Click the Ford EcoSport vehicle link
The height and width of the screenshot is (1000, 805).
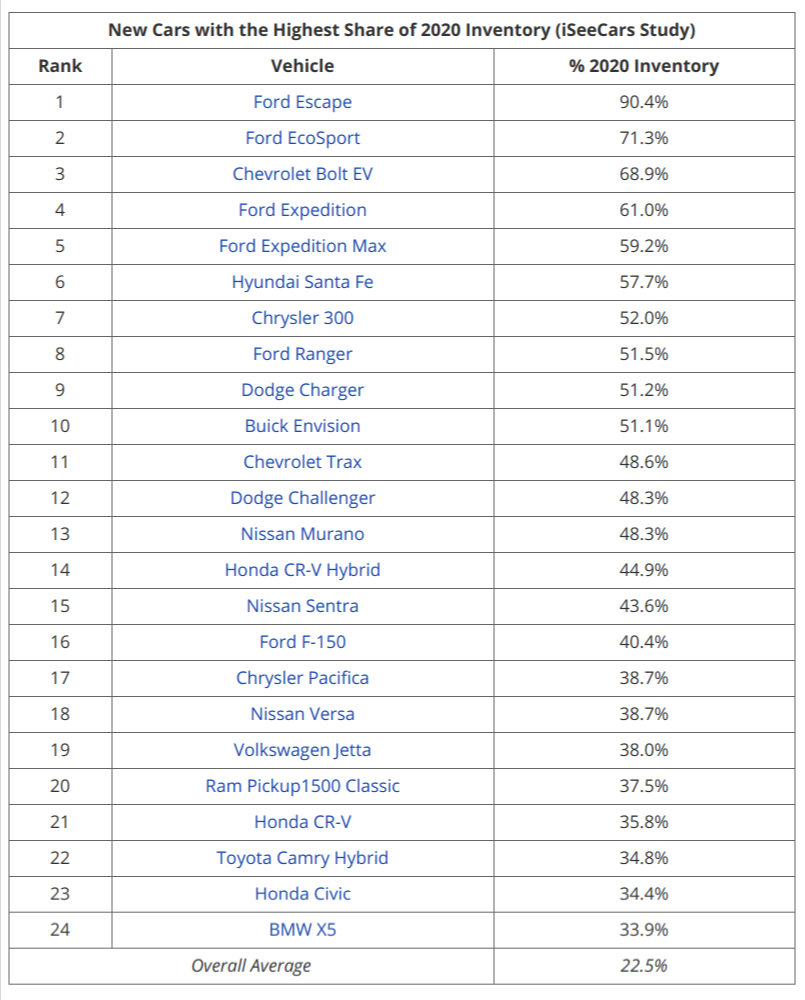coord(302,138)
